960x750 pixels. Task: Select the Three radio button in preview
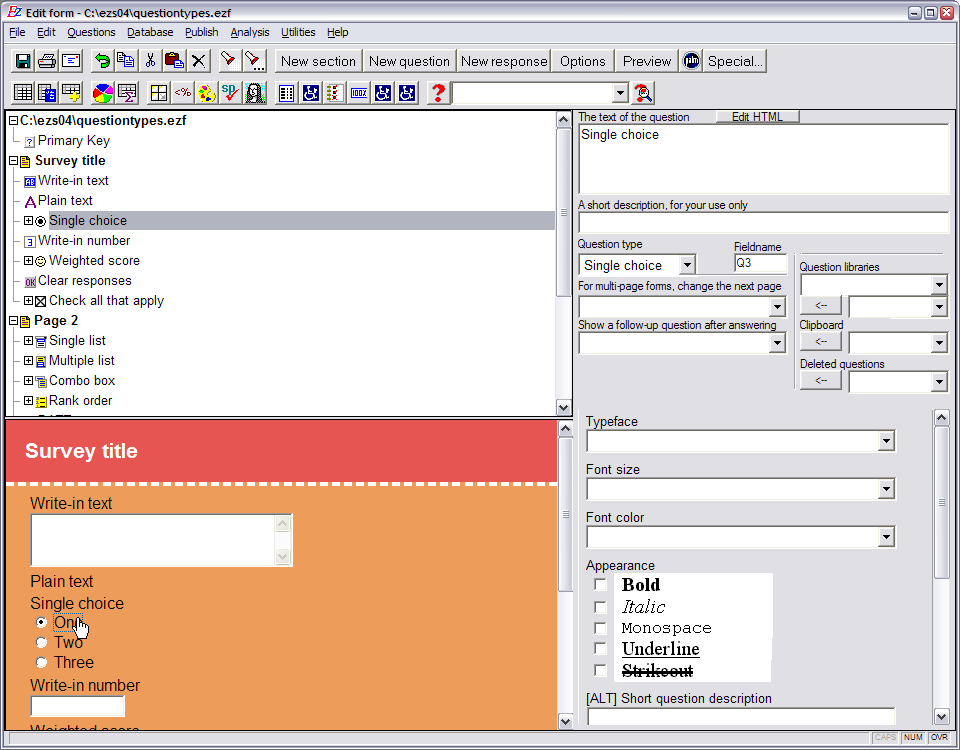coord(41,662)
